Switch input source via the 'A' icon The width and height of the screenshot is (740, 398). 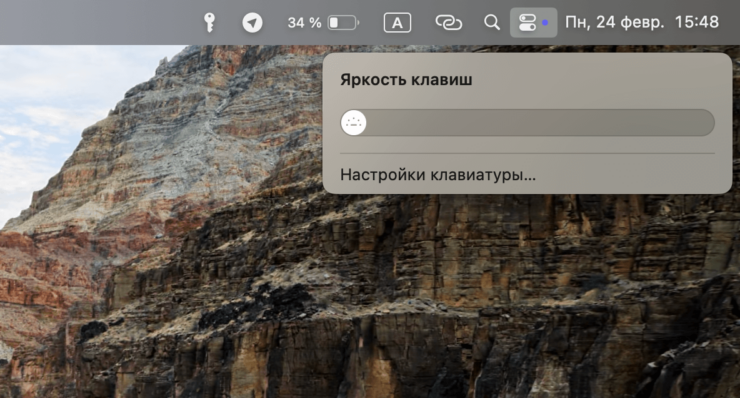(397, 22)
